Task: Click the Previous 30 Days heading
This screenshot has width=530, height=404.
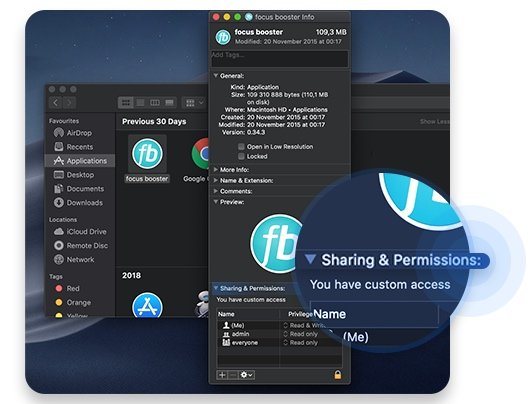Action: tap(154, 122)
